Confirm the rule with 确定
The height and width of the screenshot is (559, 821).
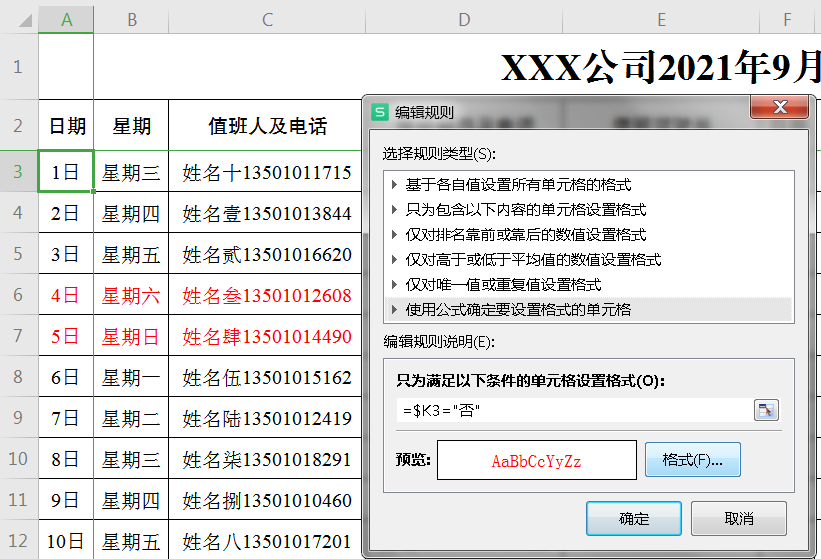coord(634,518)
